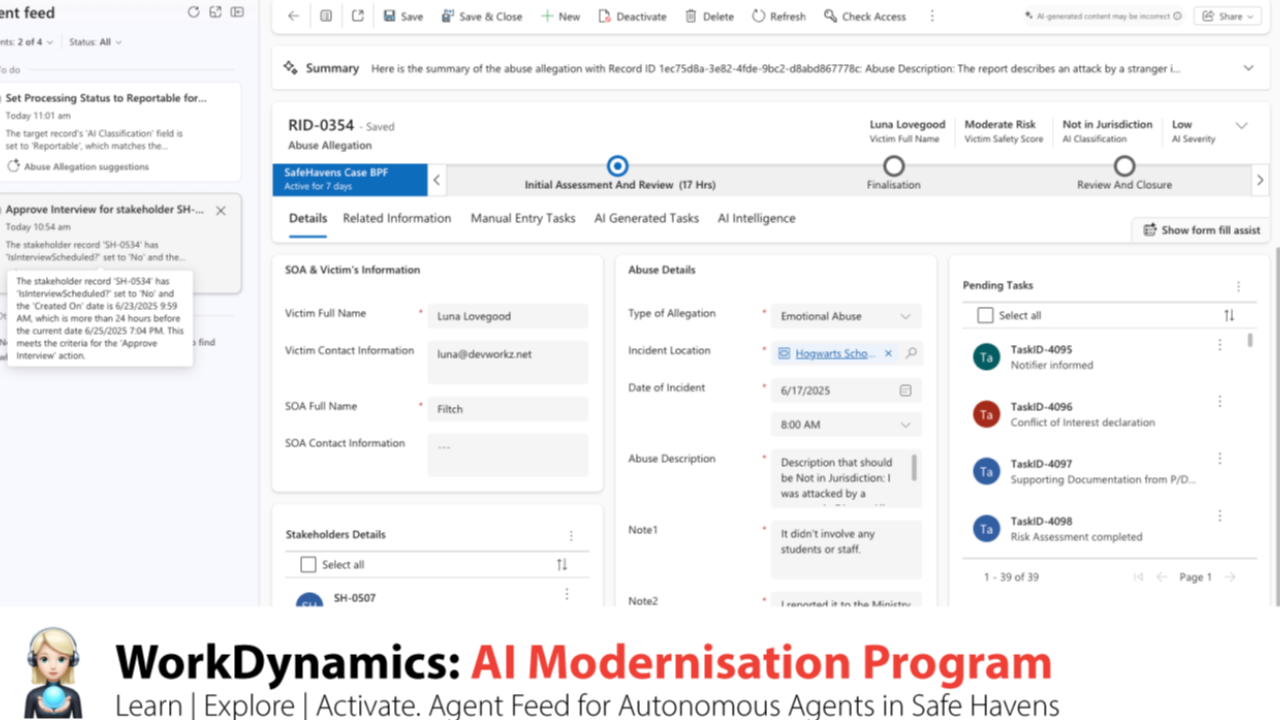Screen dimensions: 1280x720
Task: Sort the Stakeholders Details list
Action: 562,565
